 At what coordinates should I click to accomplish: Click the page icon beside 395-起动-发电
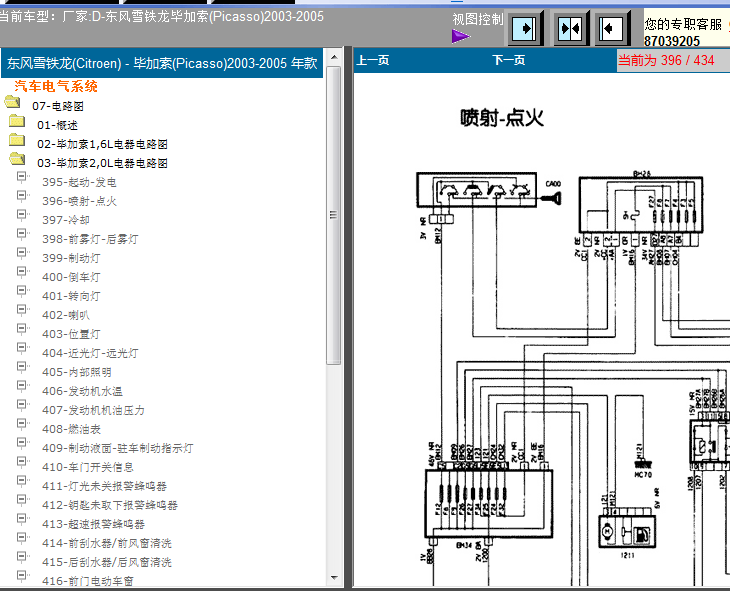[23, 178]
